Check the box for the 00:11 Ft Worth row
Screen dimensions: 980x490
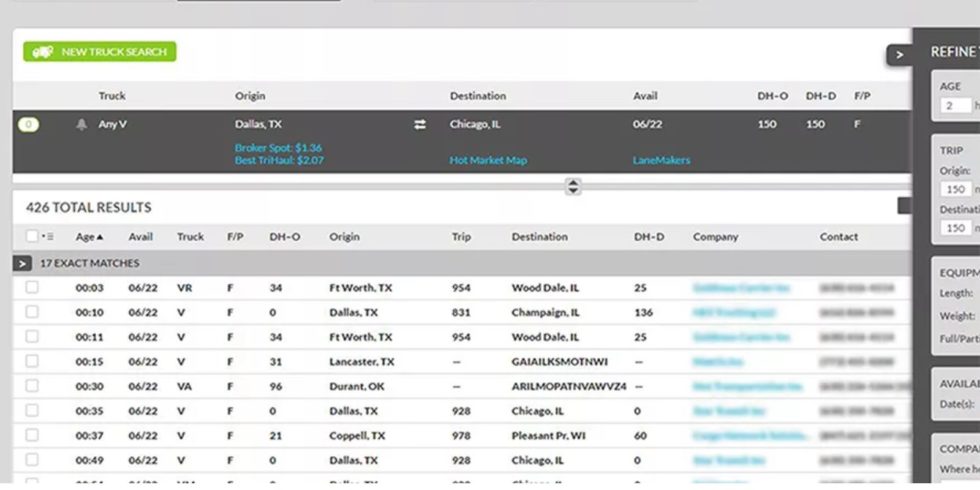[x=32, y=336]
